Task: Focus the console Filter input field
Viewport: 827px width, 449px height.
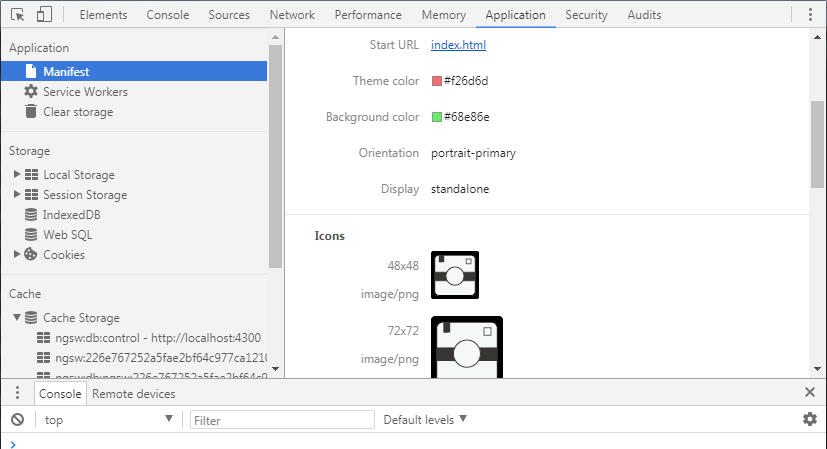Action: coord(282,420)
